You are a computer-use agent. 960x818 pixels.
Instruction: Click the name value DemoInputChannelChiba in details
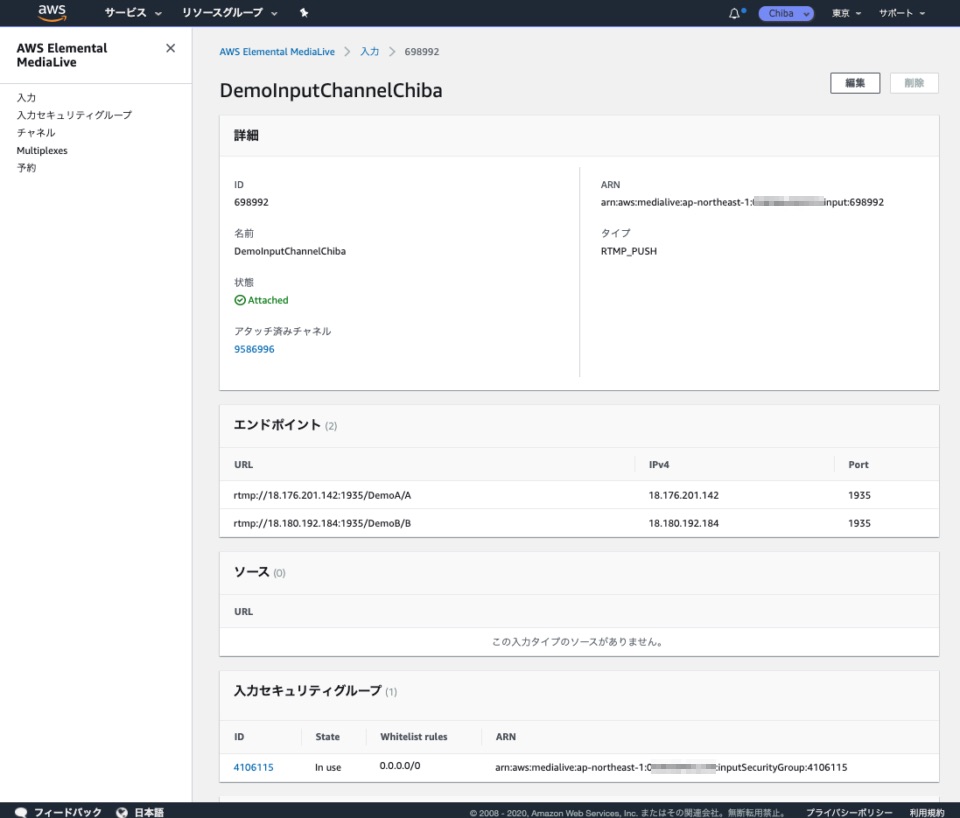(x=290, y=251)
